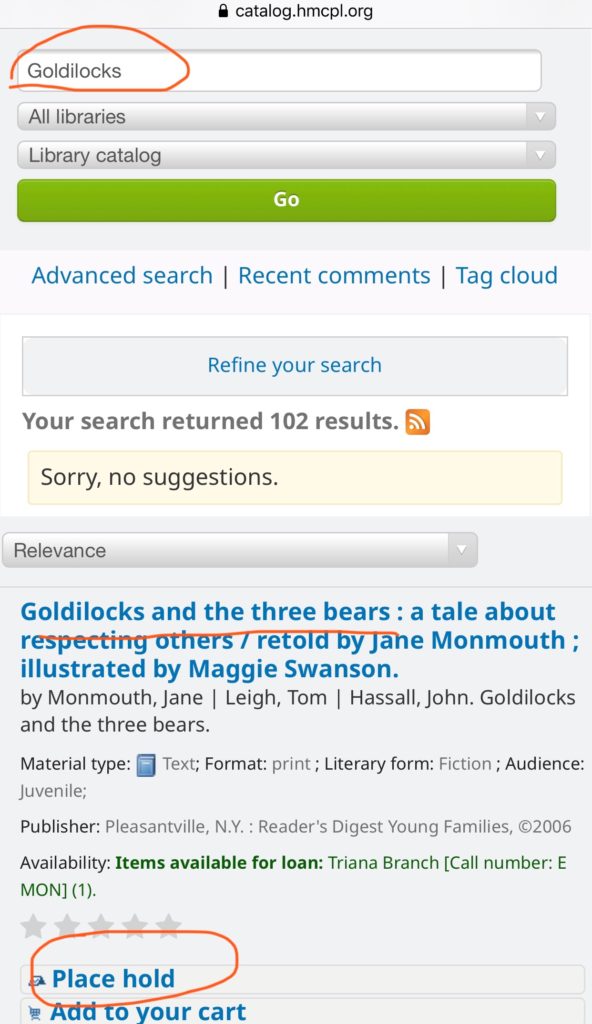Image resolution: width=592 pixels, height=1024 pixels.
Task: Expand Refine your search
Action: [295, 366]
